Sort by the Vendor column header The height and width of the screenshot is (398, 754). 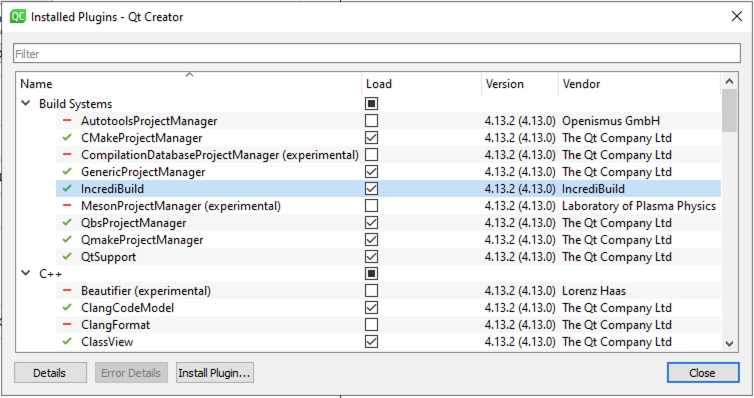pos(640,83)
